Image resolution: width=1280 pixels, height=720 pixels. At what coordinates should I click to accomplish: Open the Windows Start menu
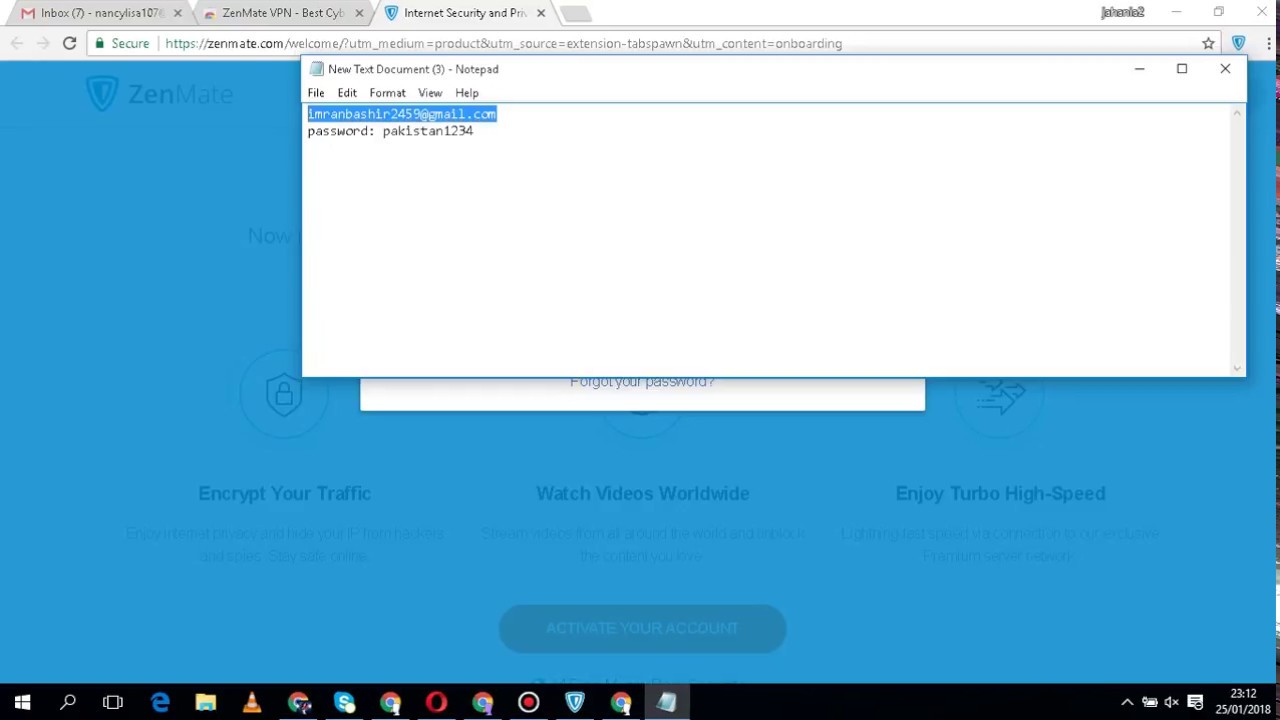(x=22, y=702)
